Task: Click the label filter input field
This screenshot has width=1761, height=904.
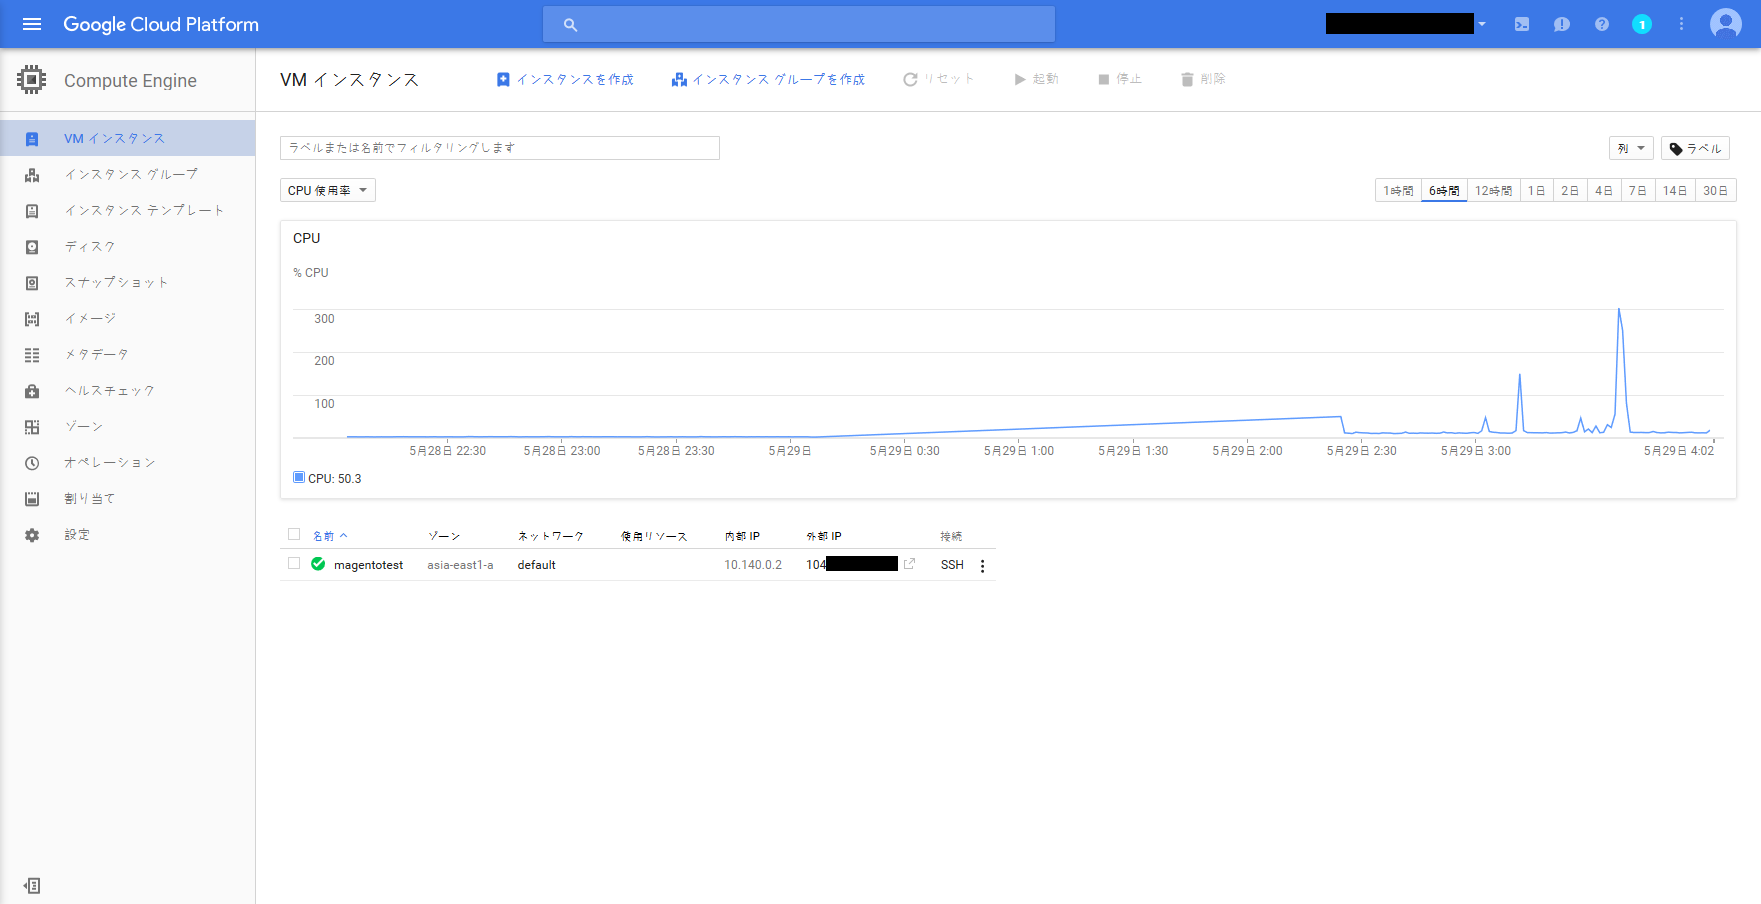Action: 499,147
